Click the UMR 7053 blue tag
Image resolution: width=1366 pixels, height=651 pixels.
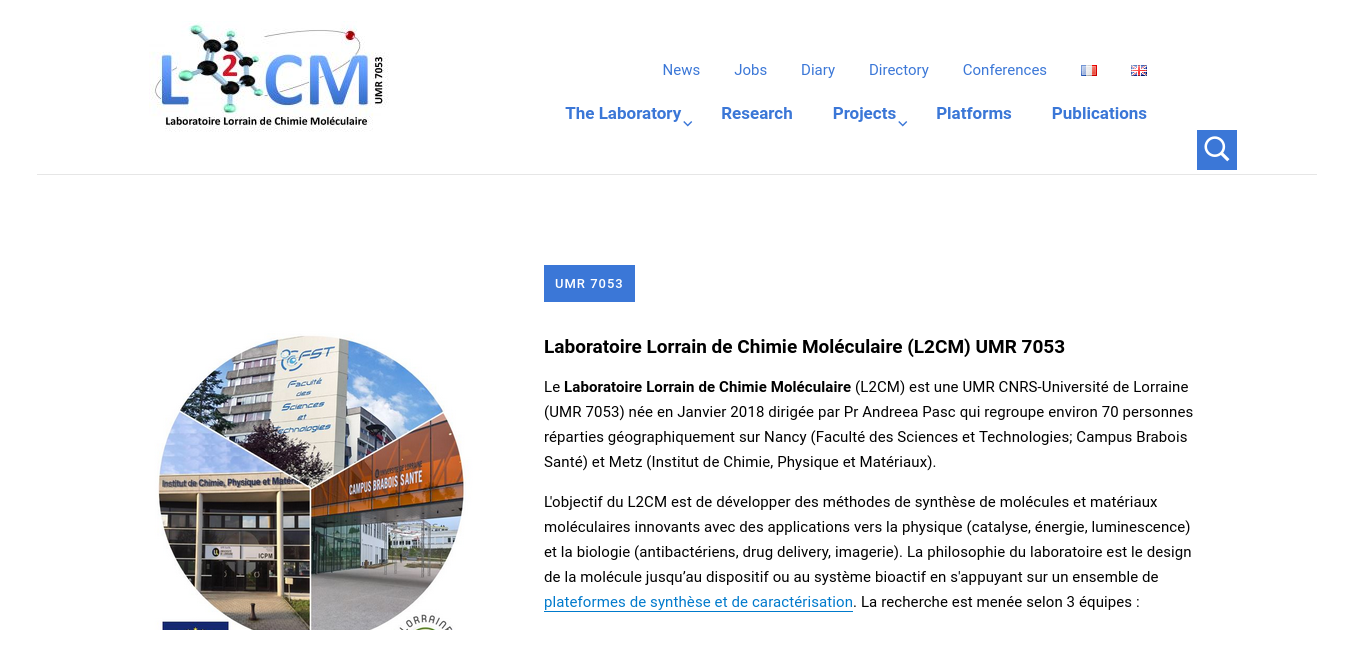click(589, 283)
